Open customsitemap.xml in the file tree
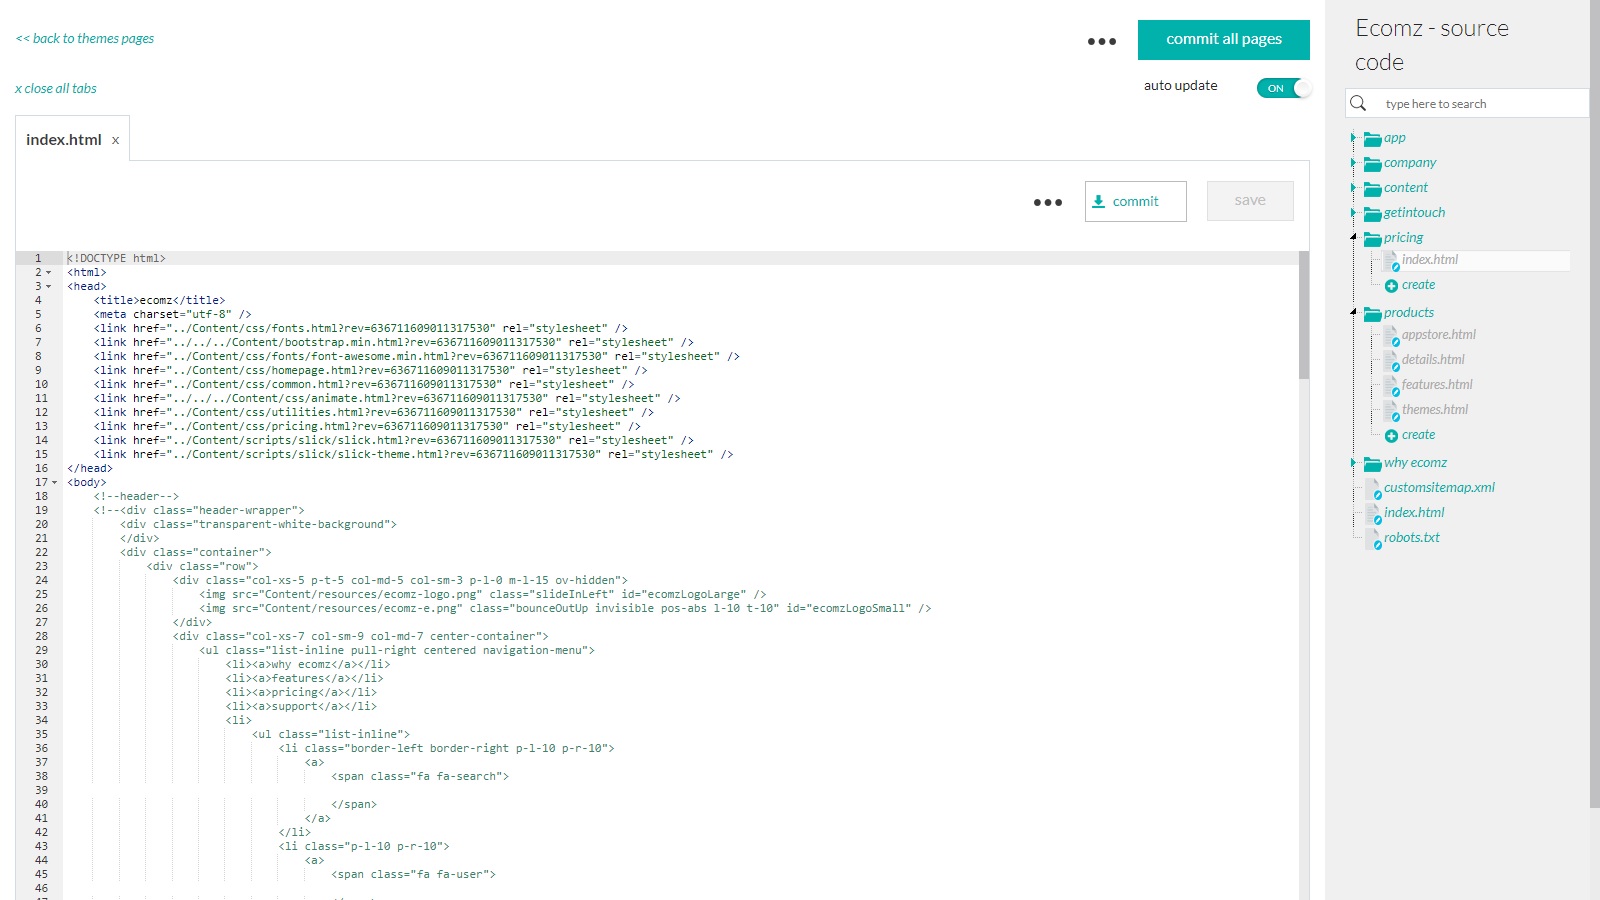Image resolution: width=1600 pixels, height=900 pixels. [x=1439, y=488]
